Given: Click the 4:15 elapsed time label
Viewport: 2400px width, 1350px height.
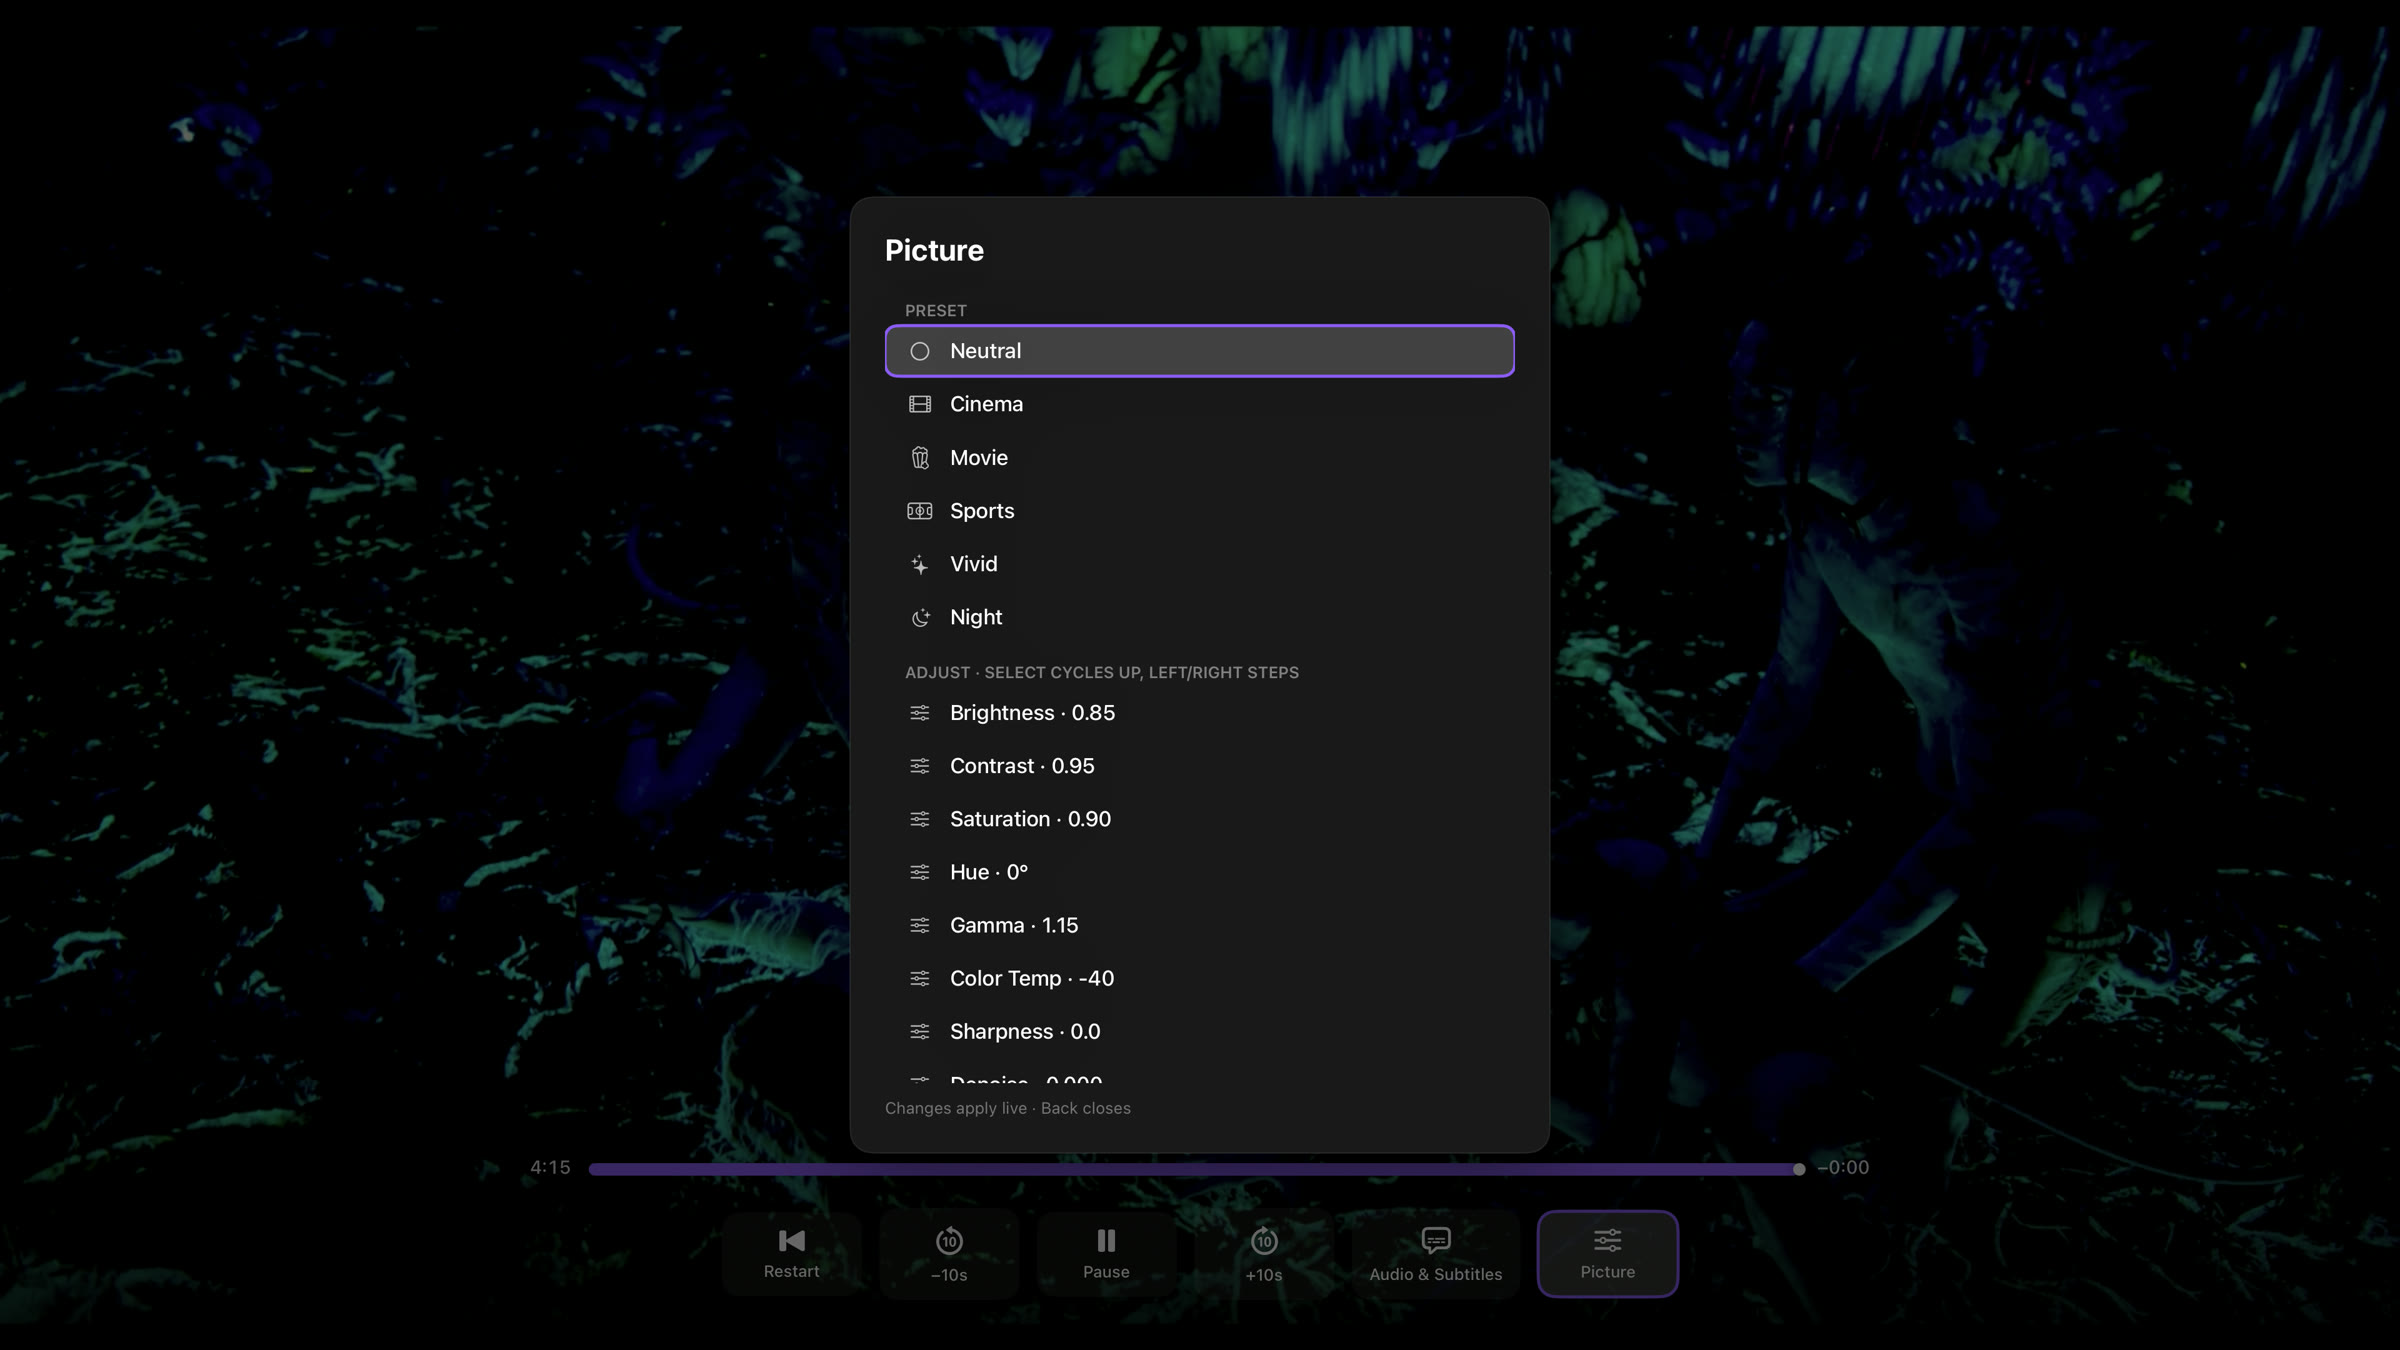Looking at the screenshot, I should click(550, 1168).
